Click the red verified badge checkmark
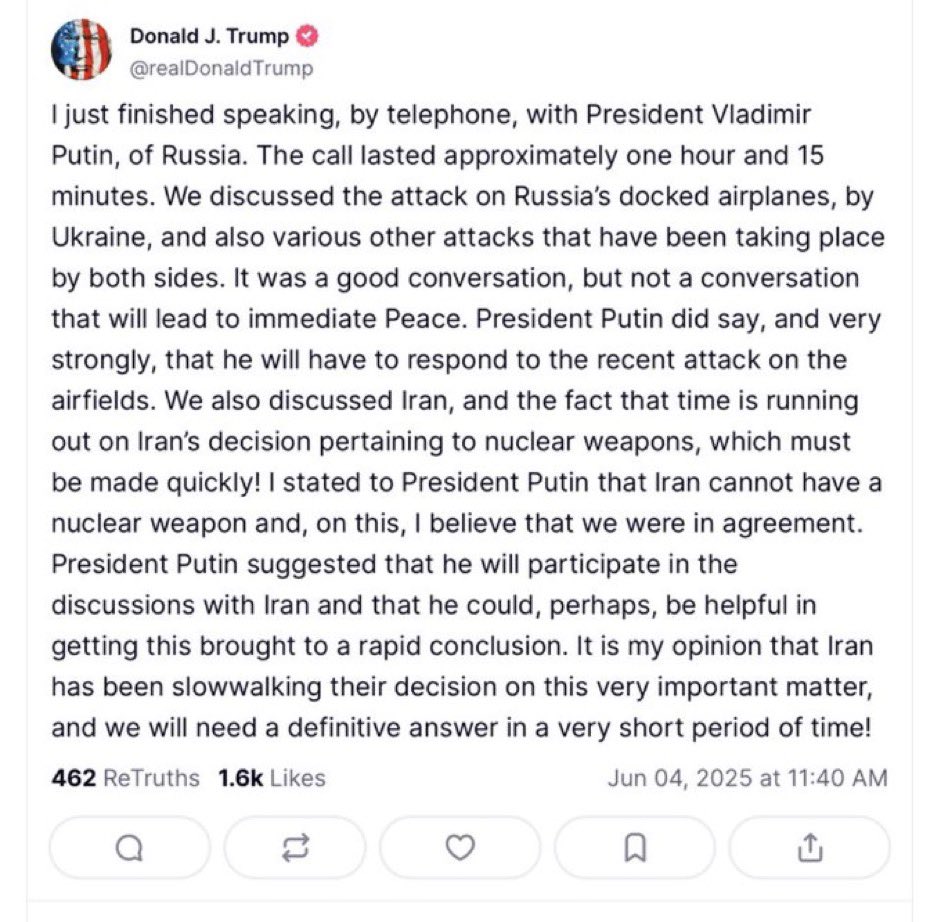The width and height of the screenshot is (941, 922). [x=308, y=36]
